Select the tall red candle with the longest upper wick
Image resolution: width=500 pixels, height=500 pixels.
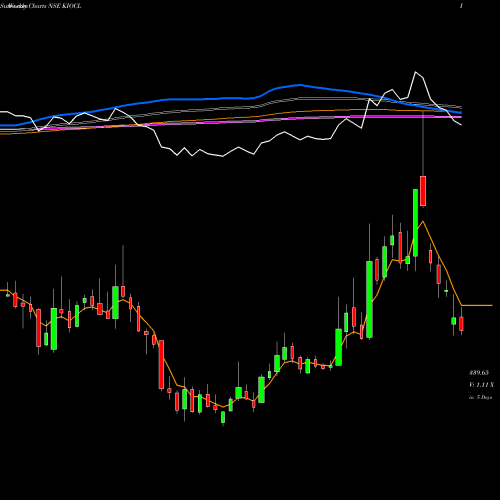pyautogui.click(x=423, y=191)
